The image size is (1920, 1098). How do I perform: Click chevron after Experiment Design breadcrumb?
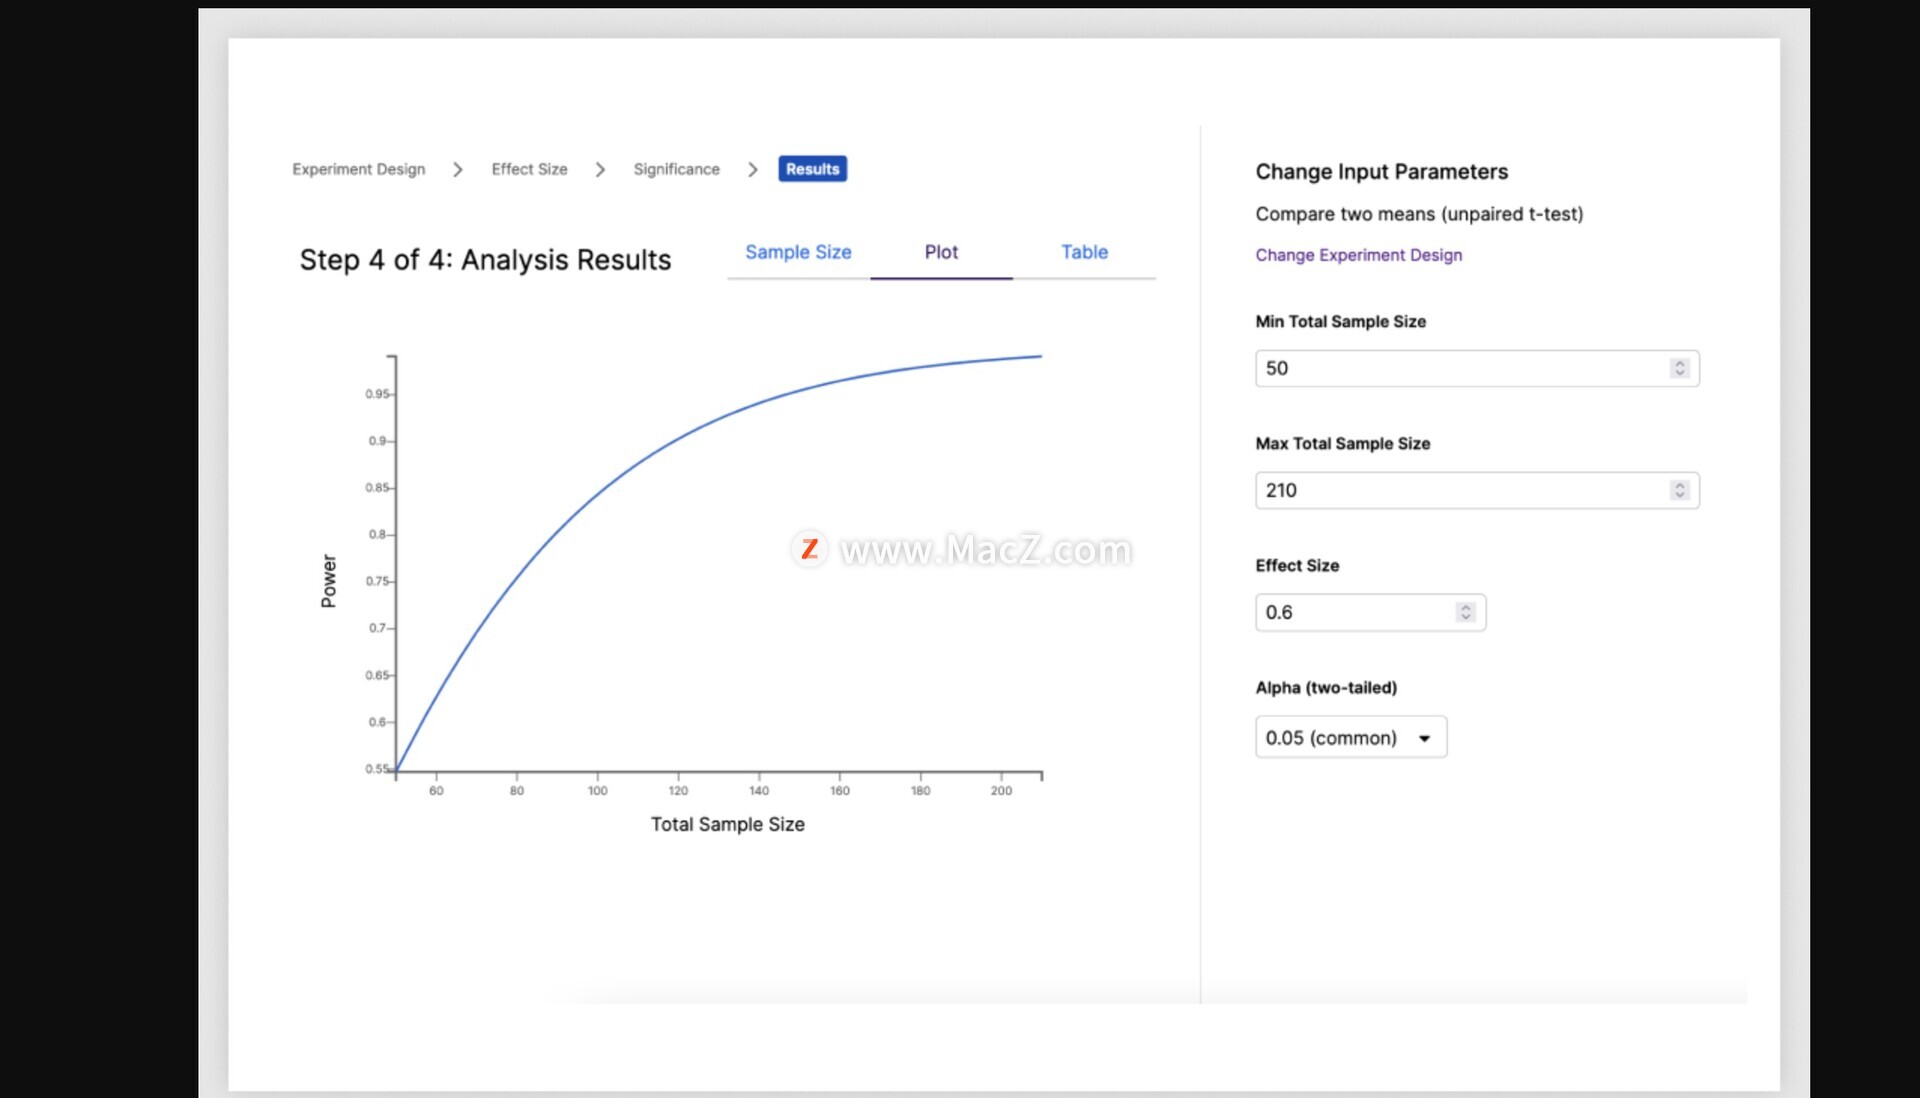(458, 170)
